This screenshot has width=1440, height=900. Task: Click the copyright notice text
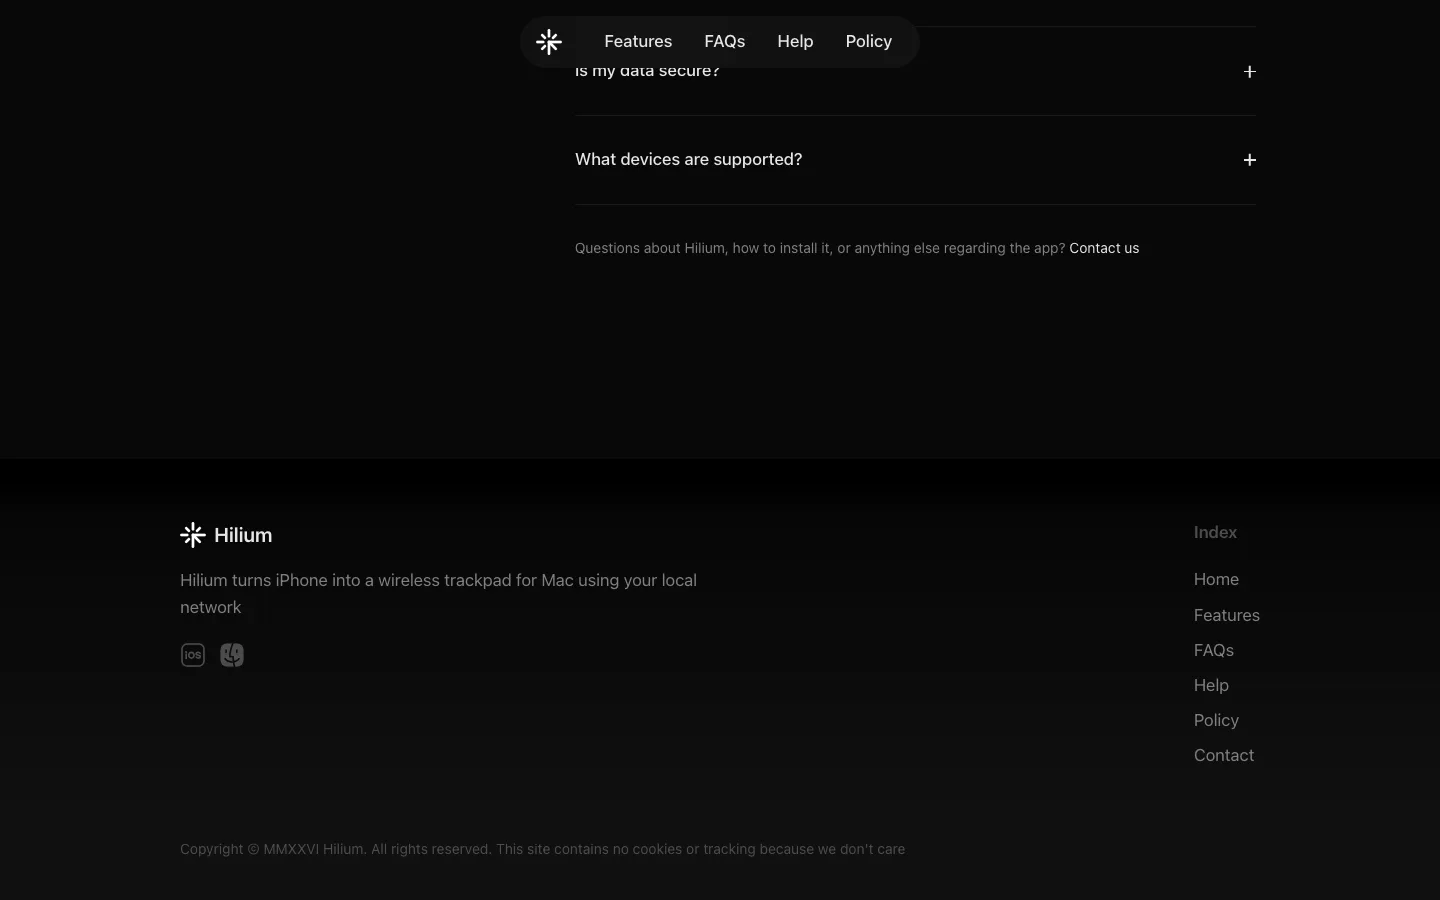coord(542,849)
